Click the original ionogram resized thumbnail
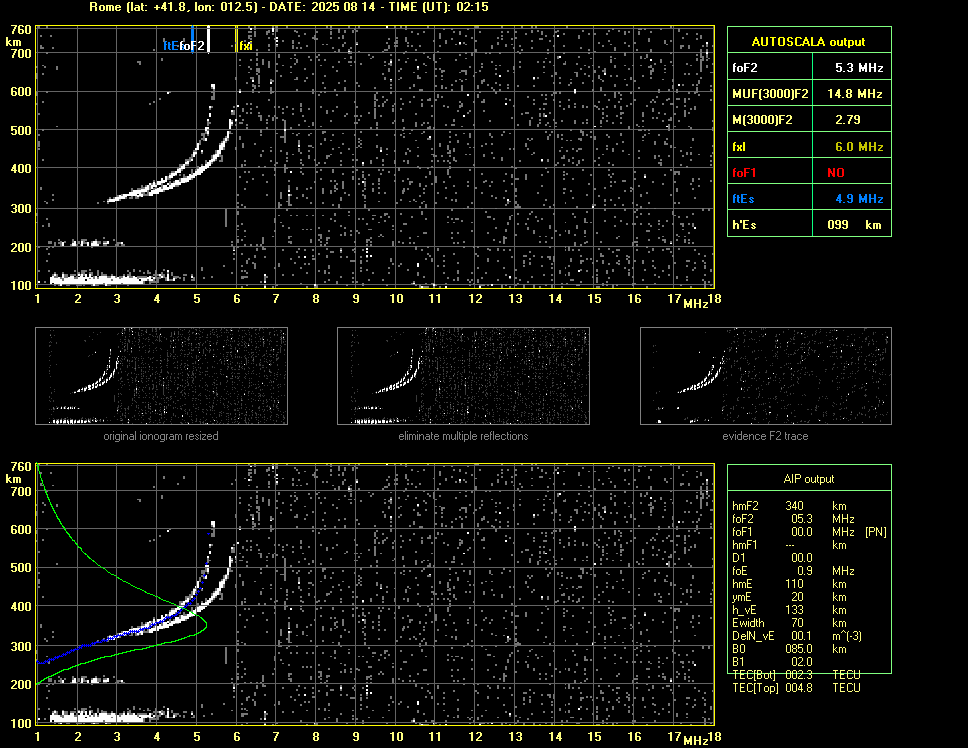Image resolution: width=968 pixels, height=748 pixels. pos(161,376)
